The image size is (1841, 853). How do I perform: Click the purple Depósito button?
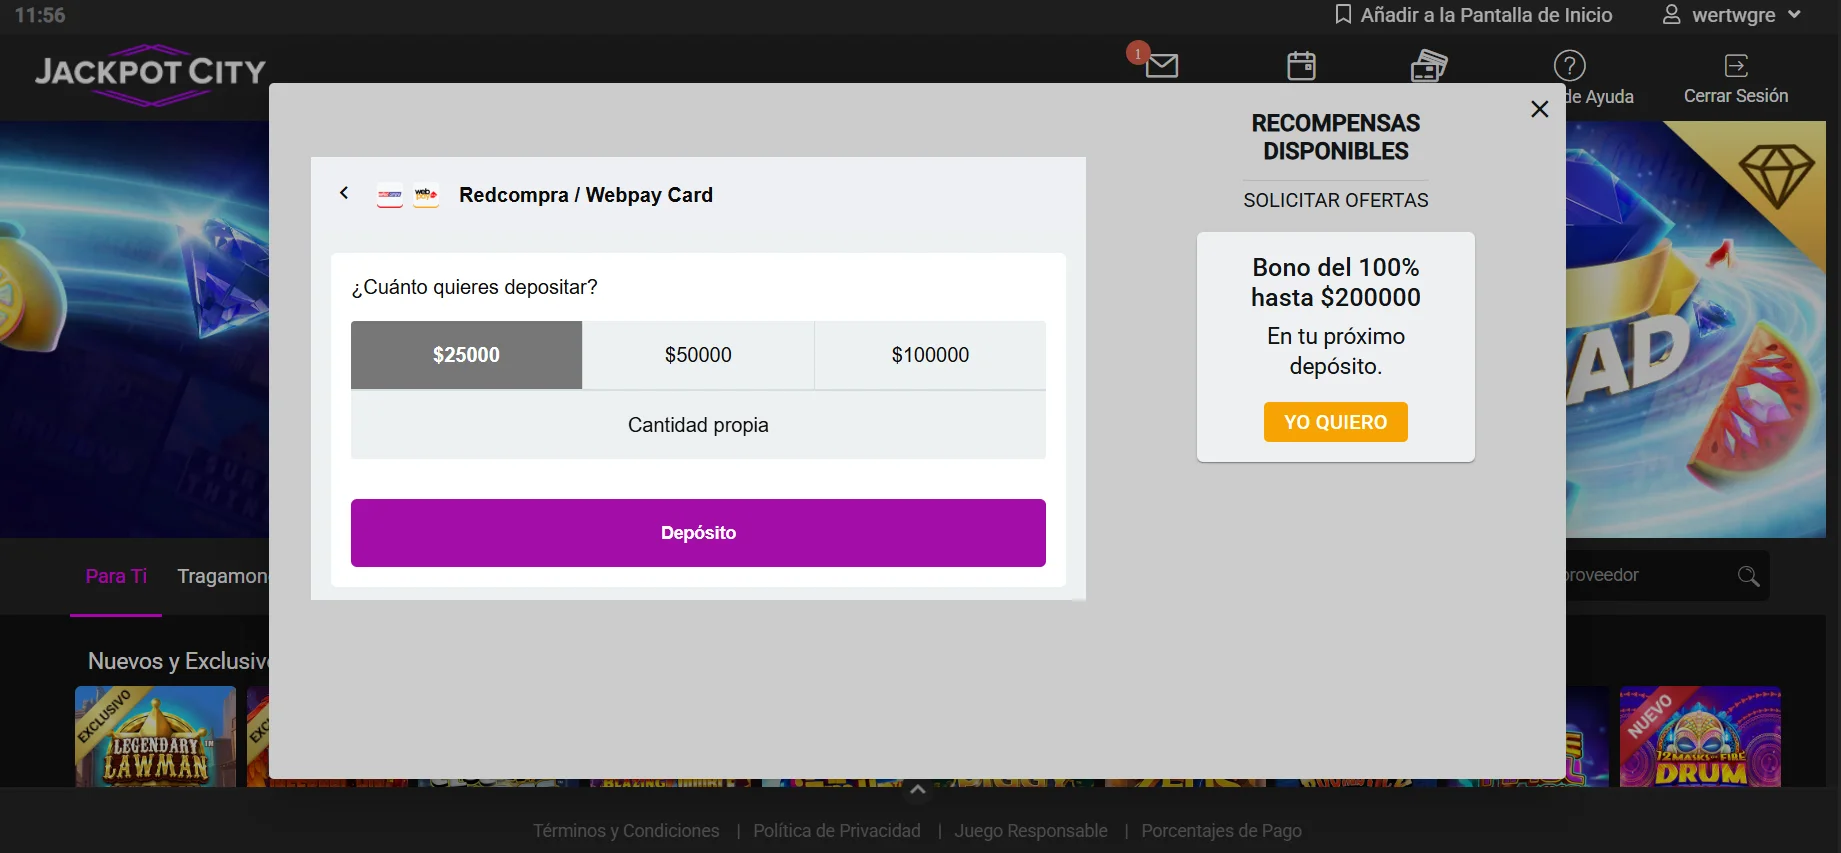698,533
